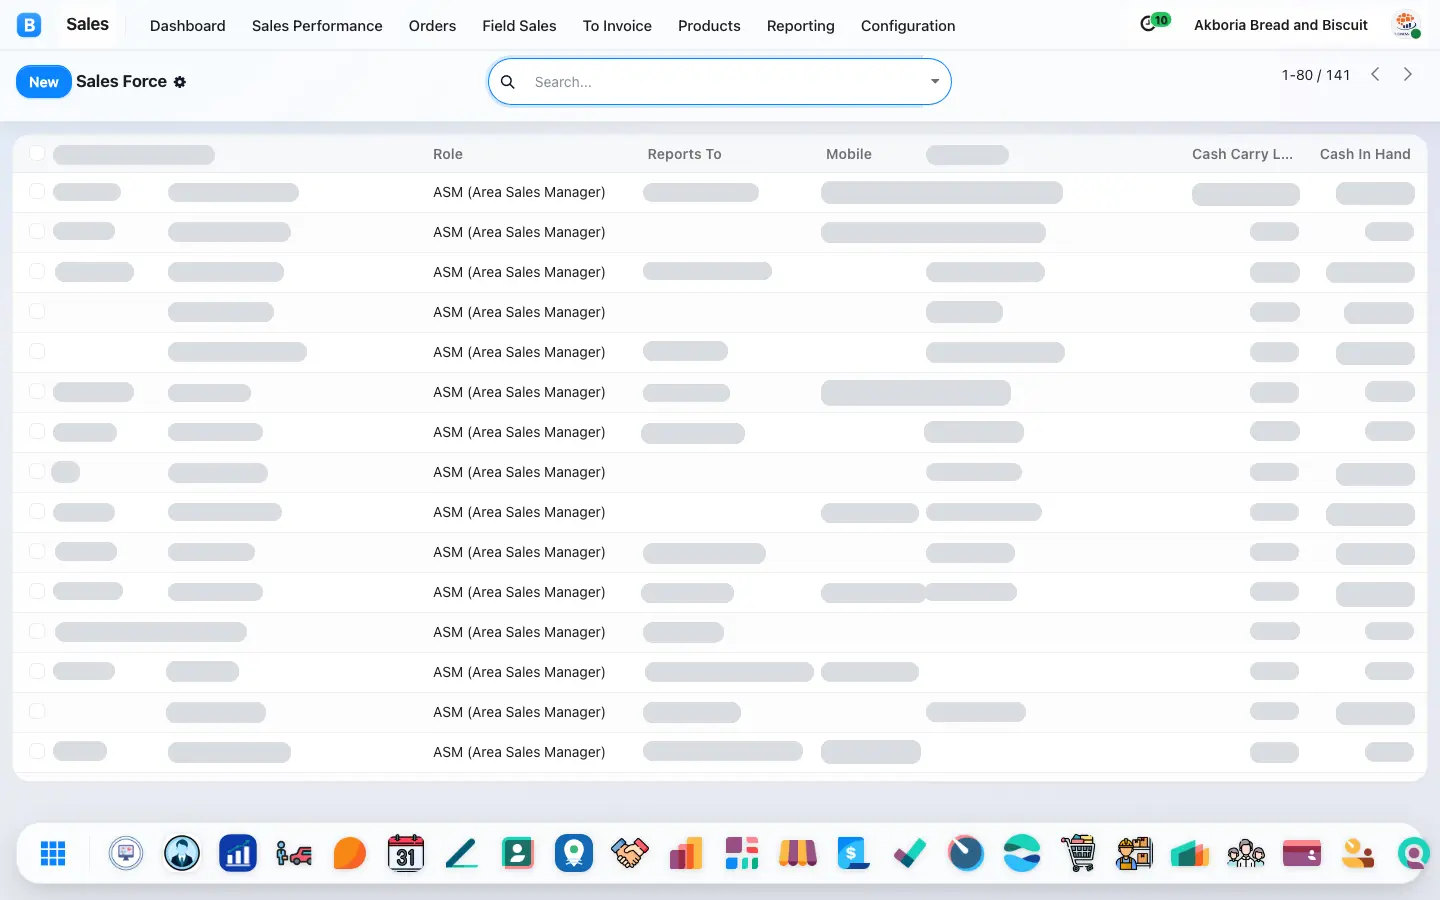Open the blue bar chart dock app
Screen dimensions: 1440x900
coord(238,853)
